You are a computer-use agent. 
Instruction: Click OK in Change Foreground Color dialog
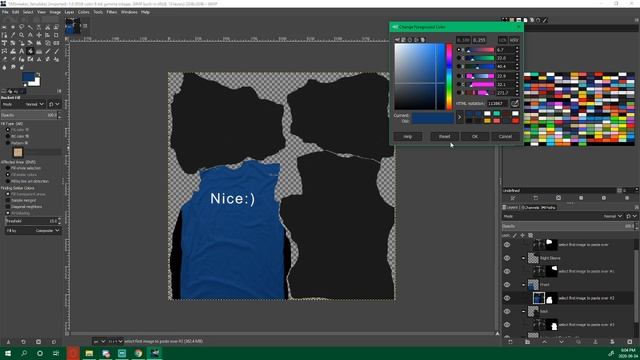point(475,136)
